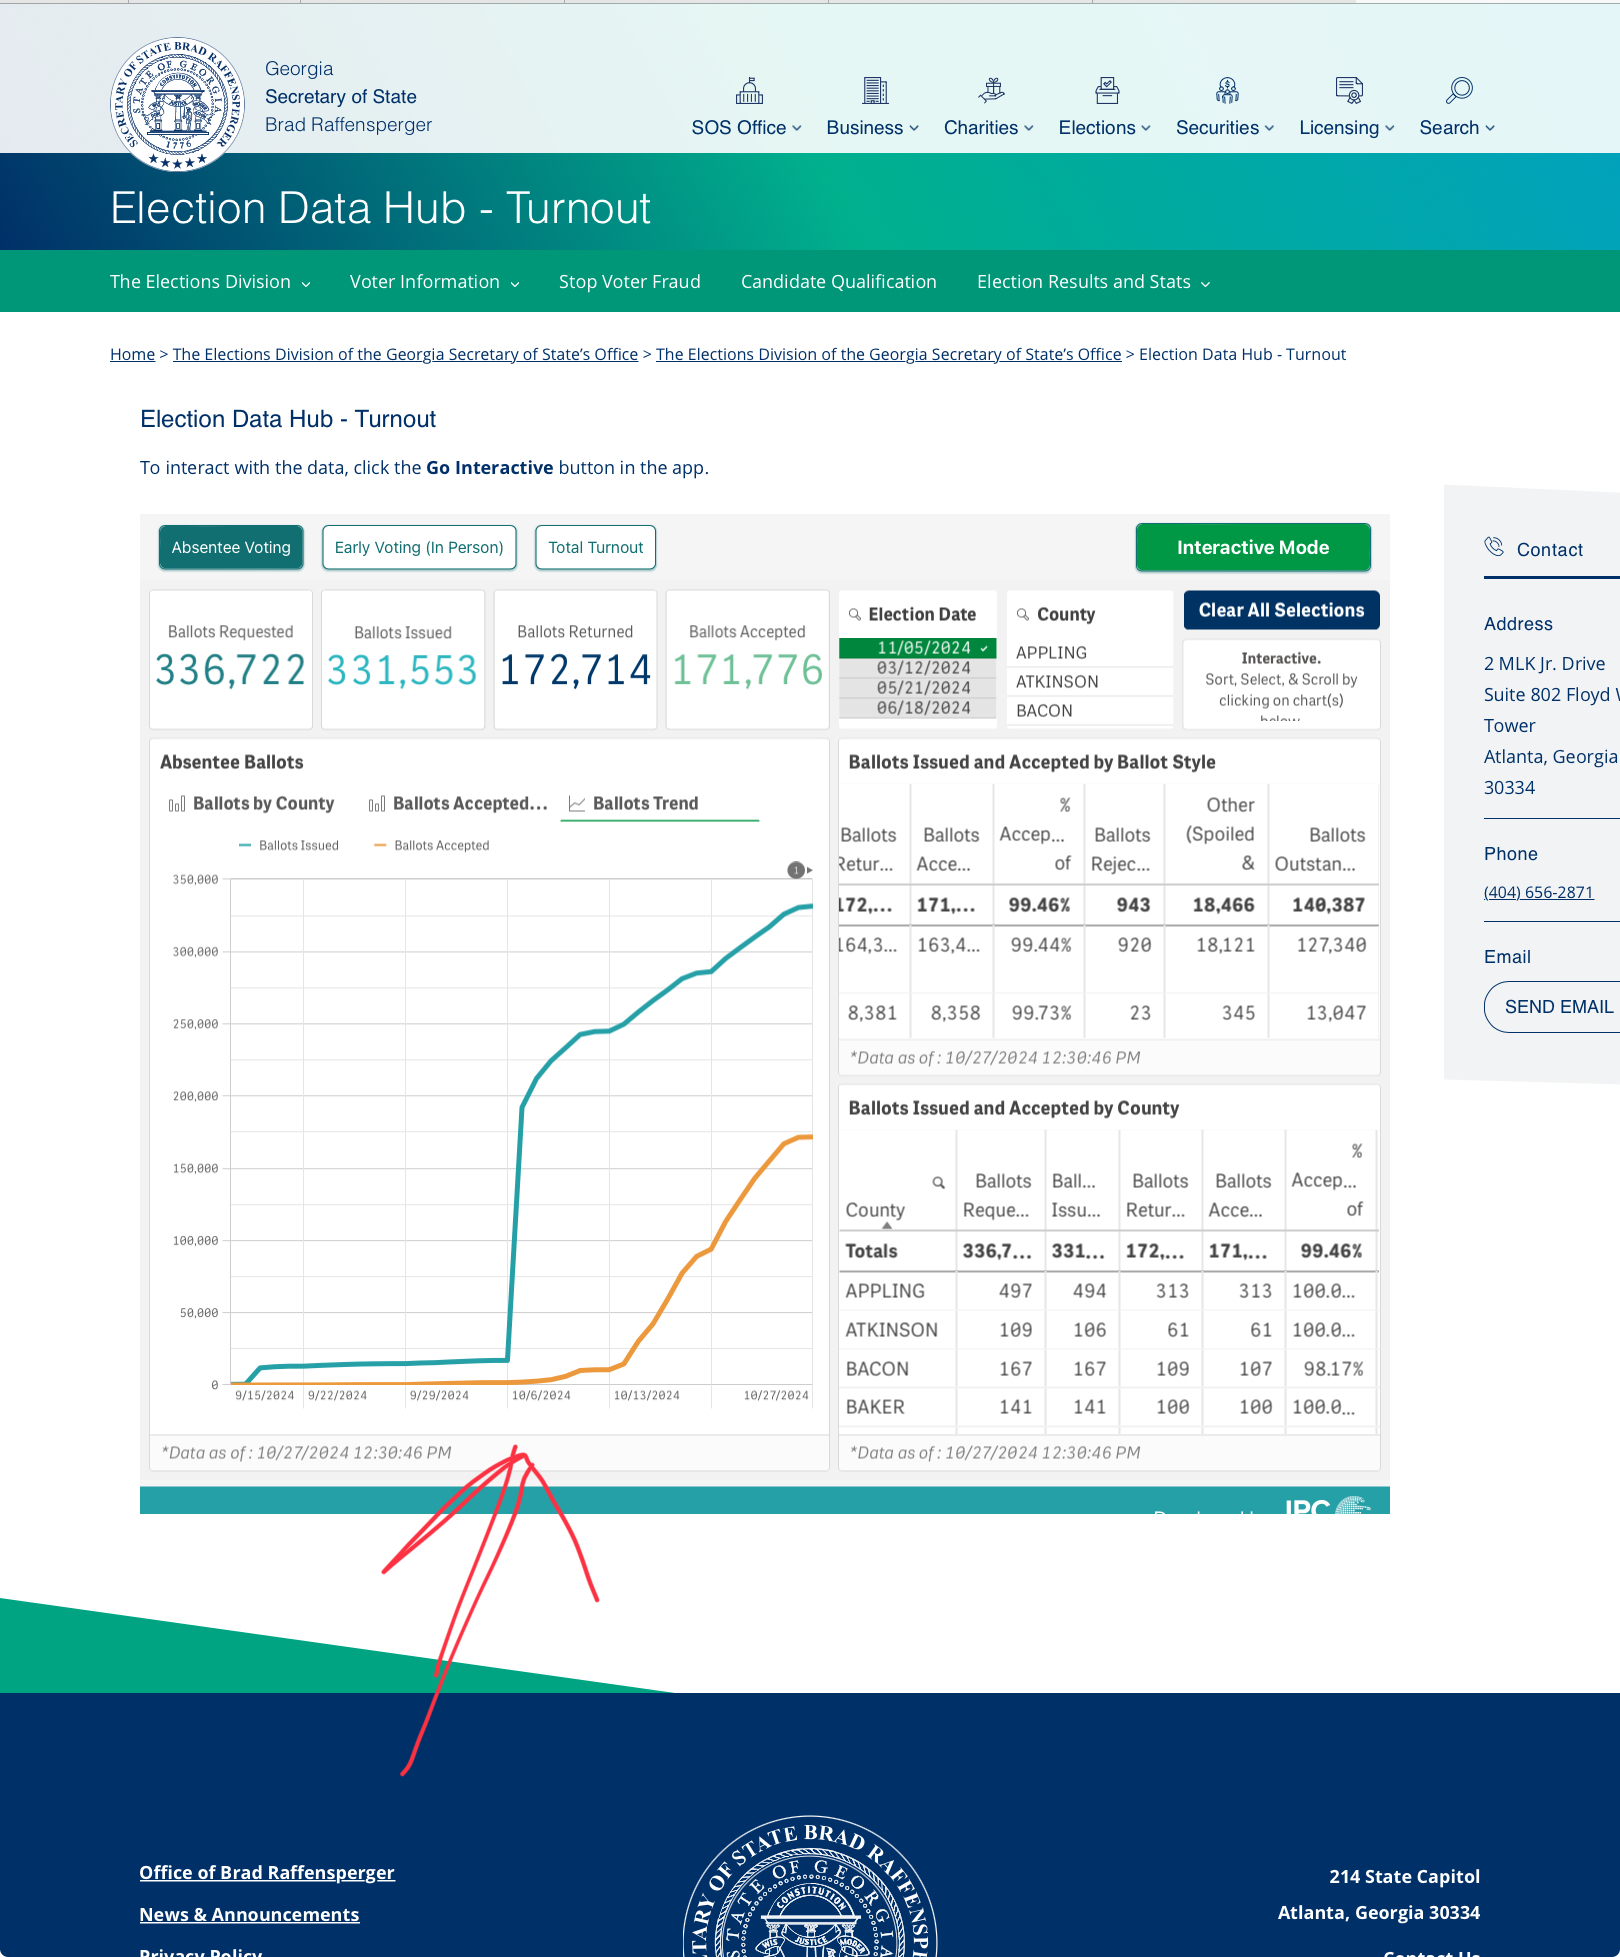1620x1957 pixels.
Task: Click Ballots Outstanding column header in style table
Action: coord(1323,849)
